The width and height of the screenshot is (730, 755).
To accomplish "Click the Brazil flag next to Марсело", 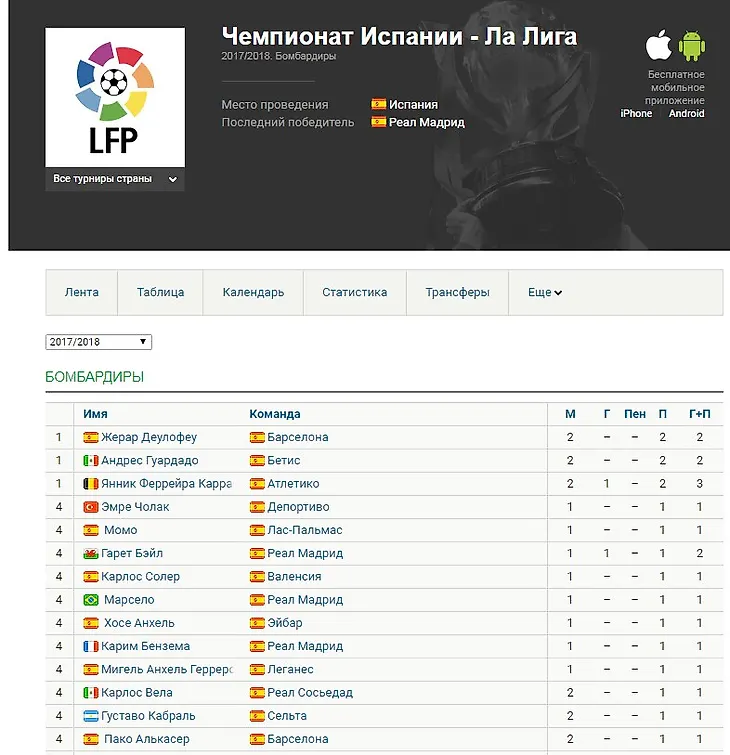I will click(x=91, y=600).
